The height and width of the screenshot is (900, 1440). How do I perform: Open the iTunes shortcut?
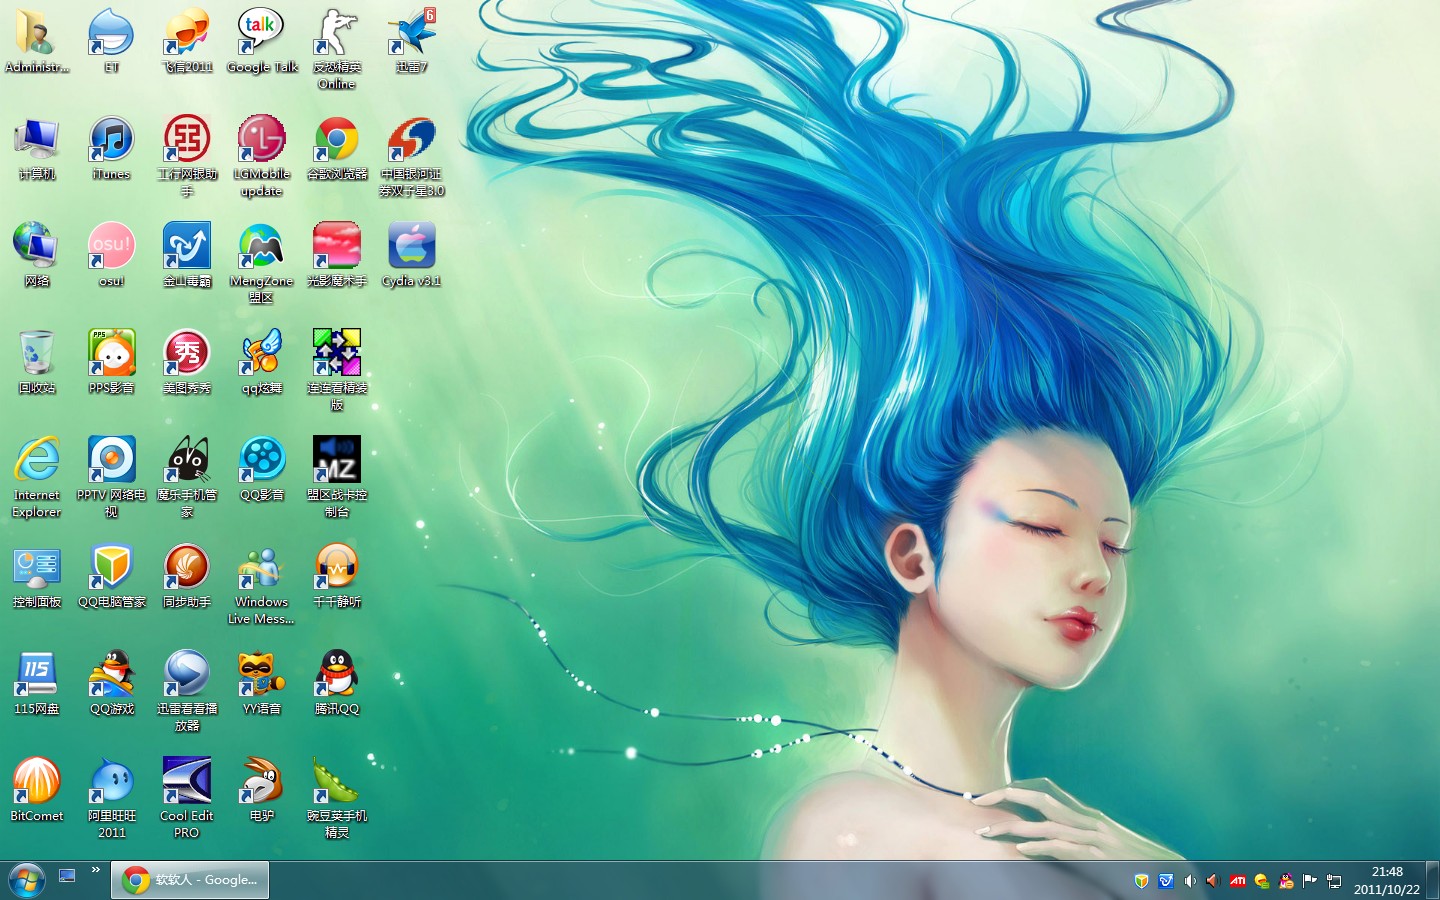111,149
